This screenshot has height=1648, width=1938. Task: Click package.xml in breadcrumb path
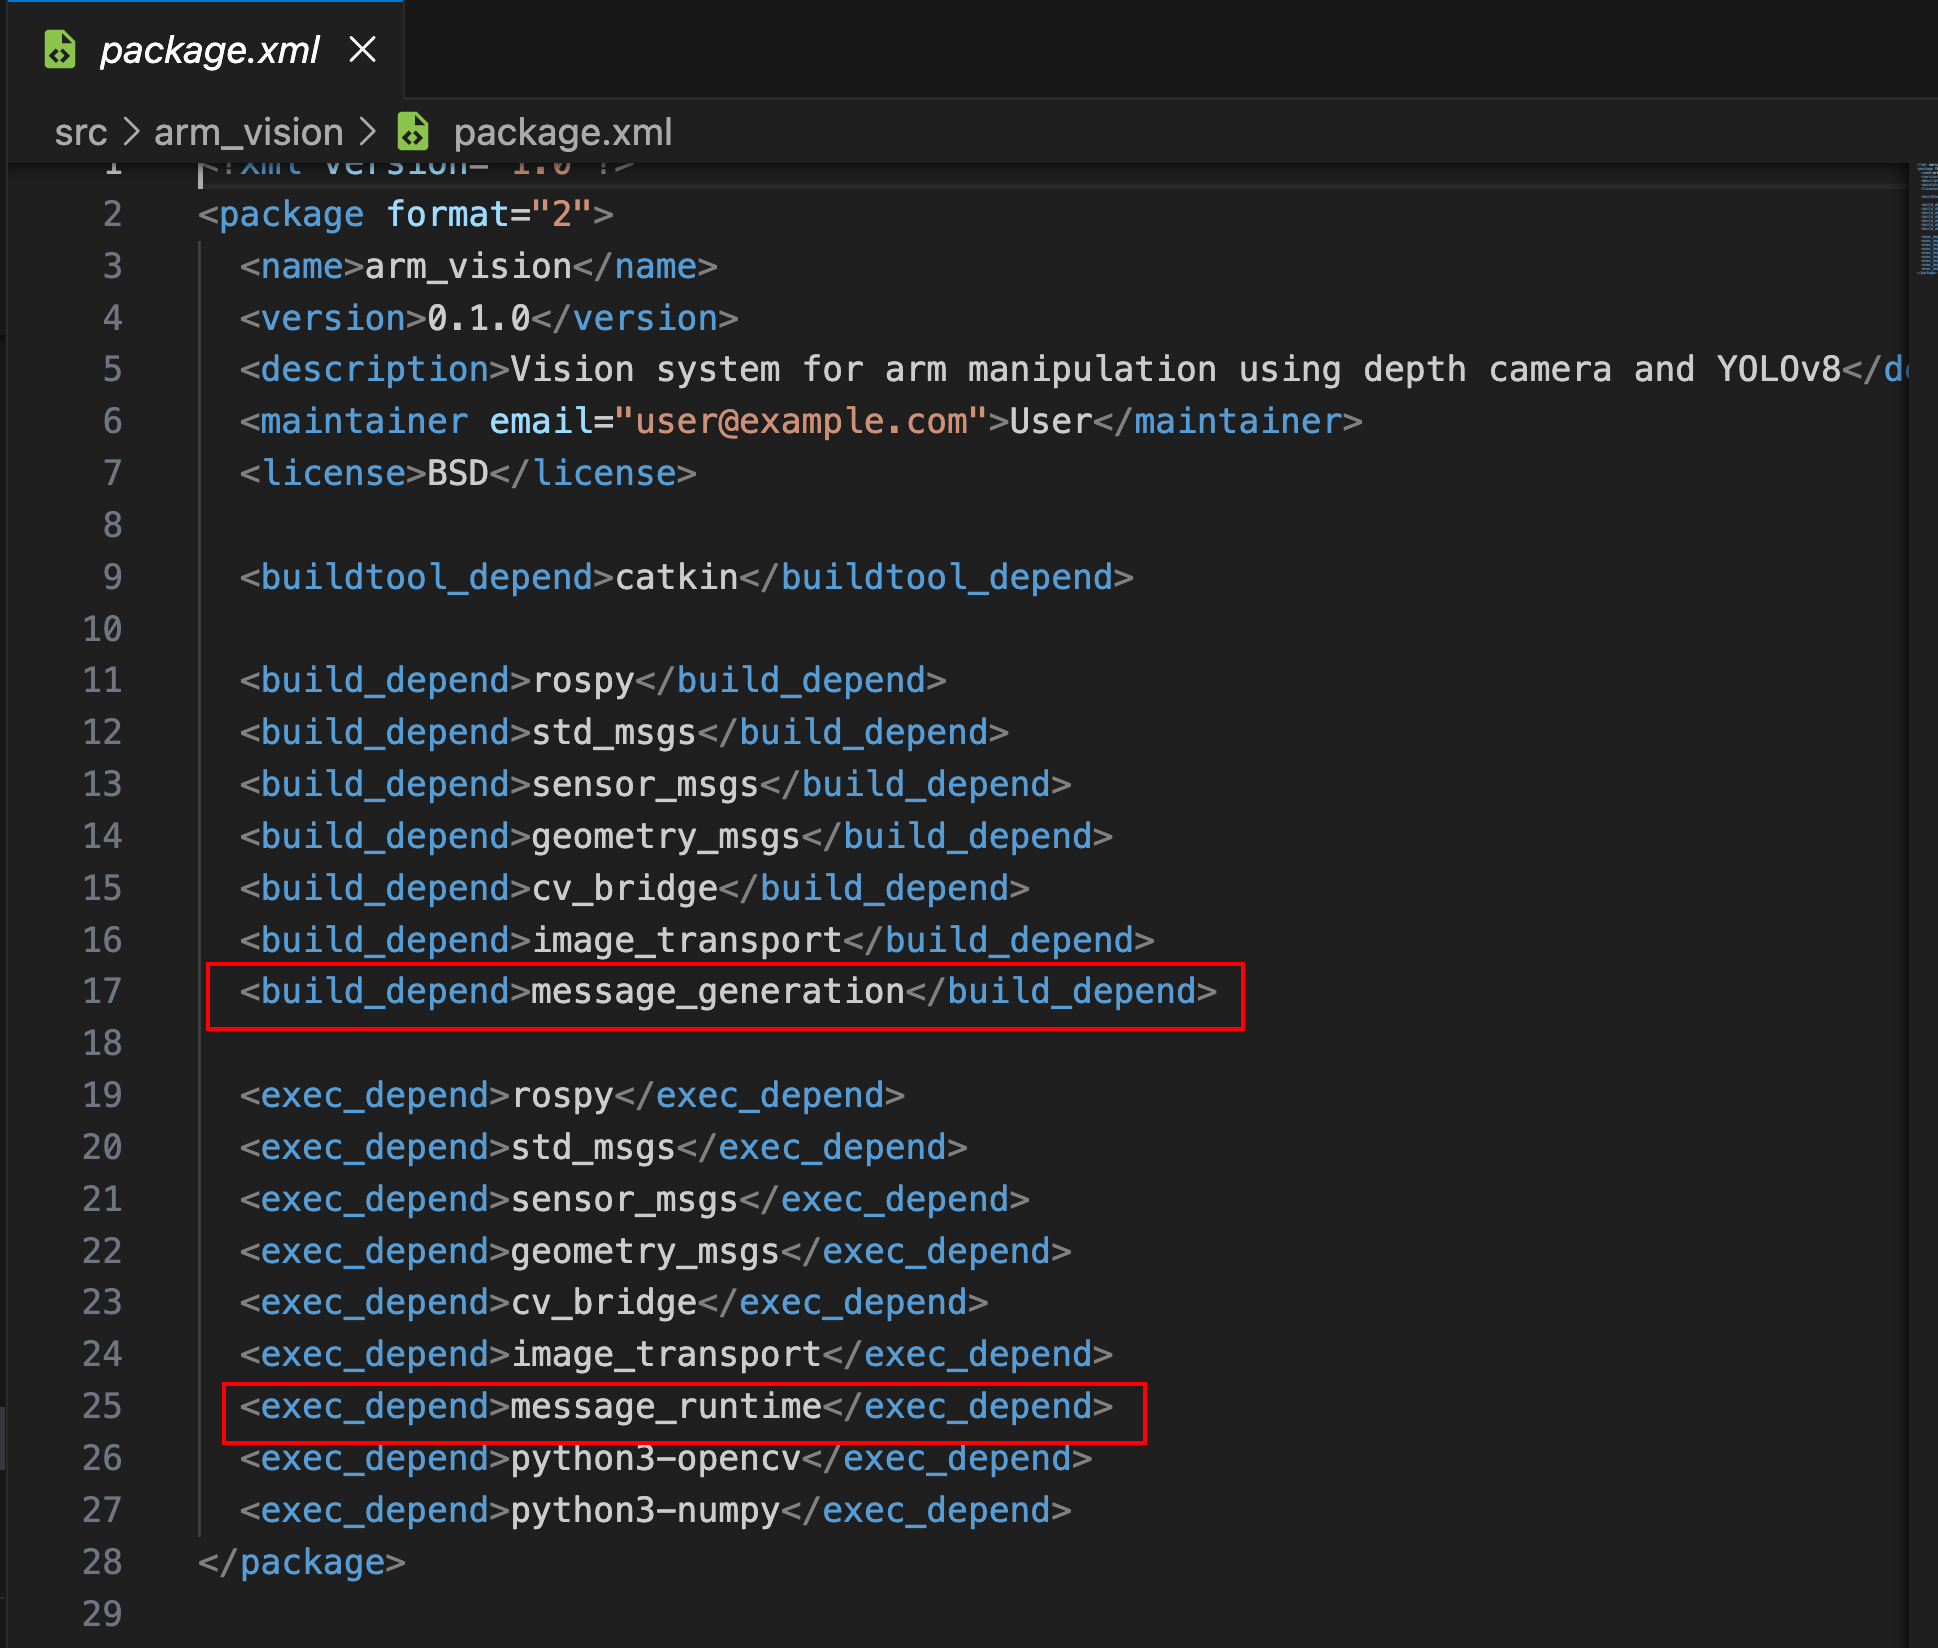(562, 132)
